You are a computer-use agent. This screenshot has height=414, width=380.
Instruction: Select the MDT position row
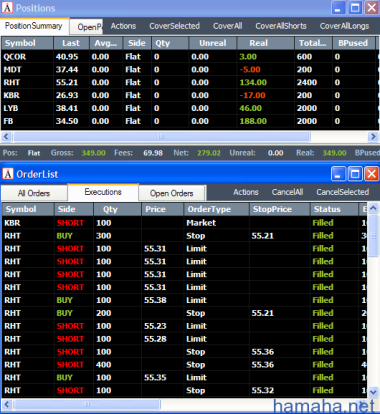pos(189,70)
